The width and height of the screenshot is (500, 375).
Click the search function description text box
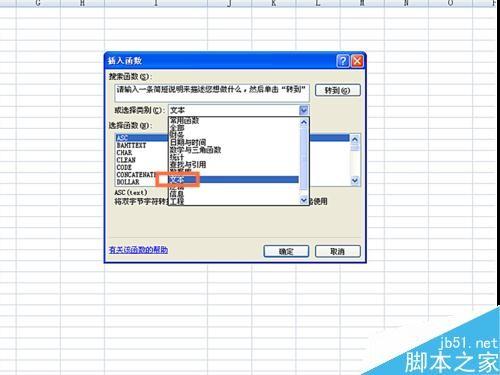click(212, 93)
